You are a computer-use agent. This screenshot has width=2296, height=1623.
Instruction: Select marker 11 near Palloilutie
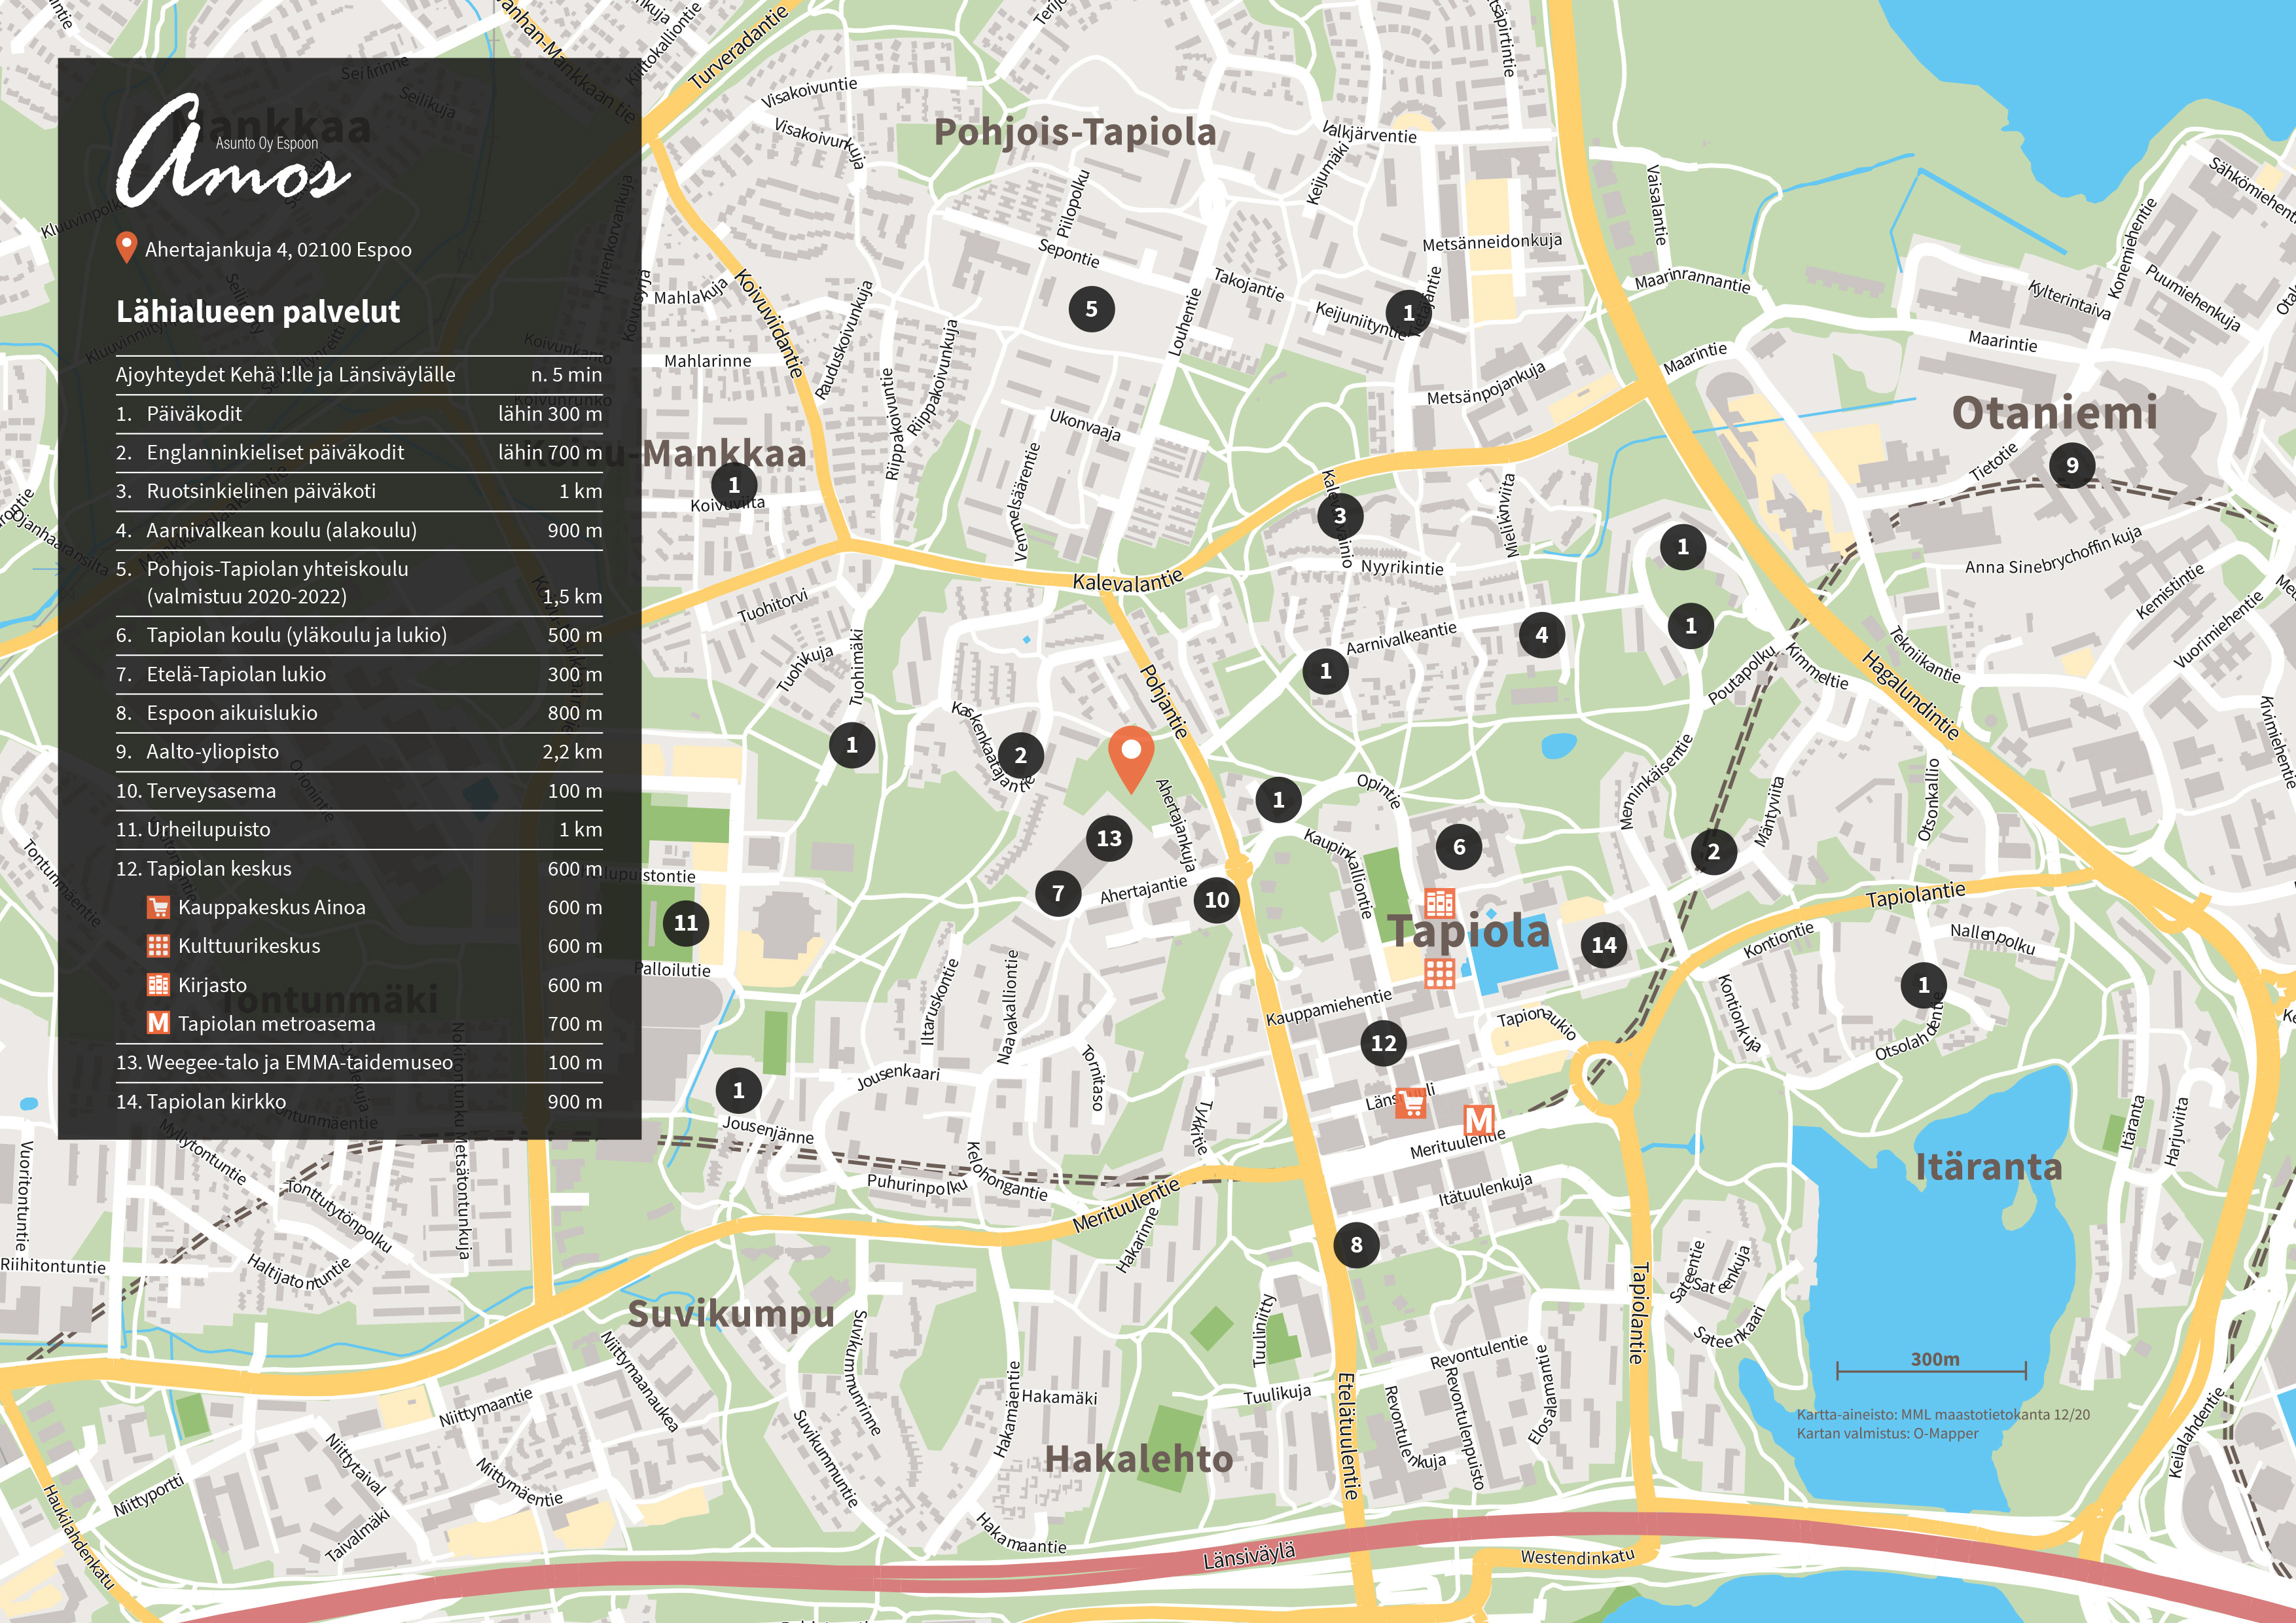(x=686, y=922)
